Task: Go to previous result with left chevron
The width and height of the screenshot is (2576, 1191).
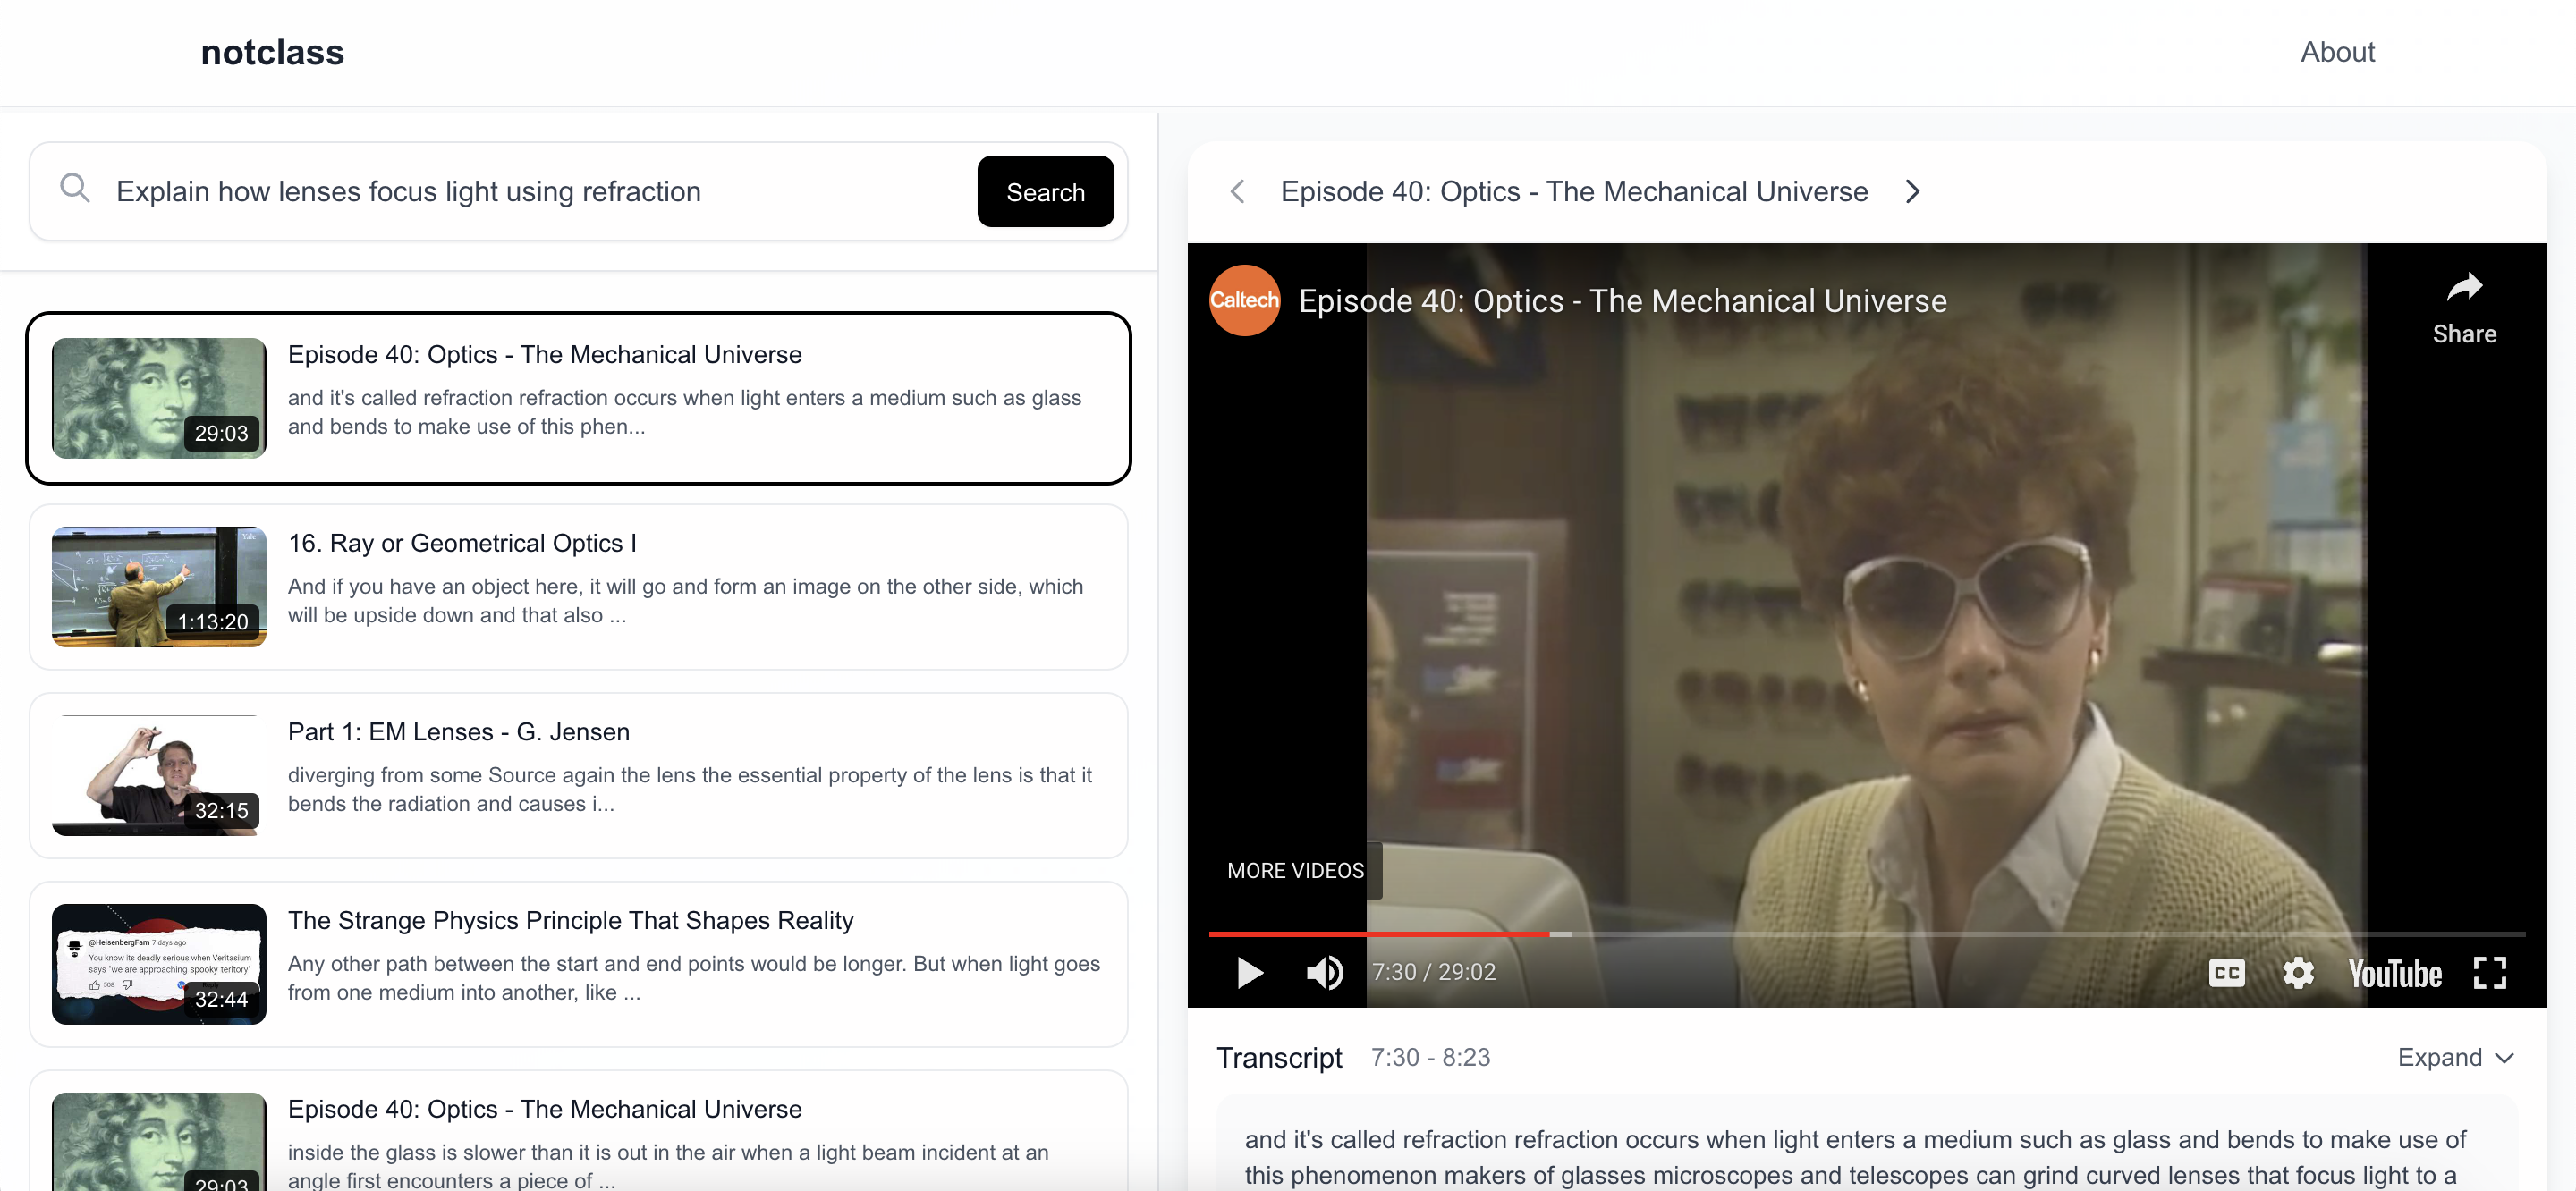Action: coord(1237,191)
